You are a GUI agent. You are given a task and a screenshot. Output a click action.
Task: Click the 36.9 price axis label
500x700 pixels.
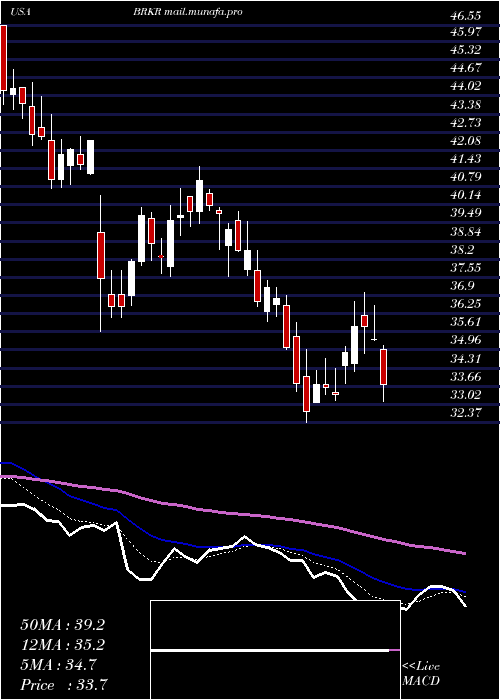[x=462, y=286]
